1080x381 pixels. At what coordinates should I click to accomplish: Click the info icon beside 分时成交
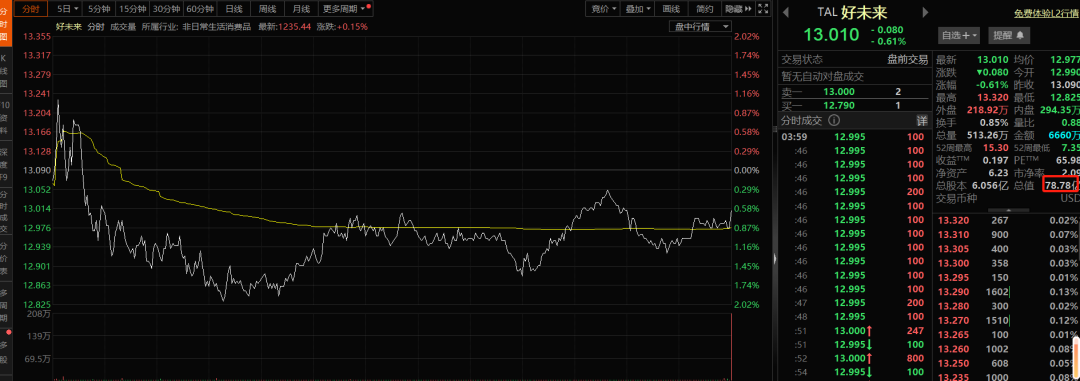pyautogui.click(x=833, y=120)
